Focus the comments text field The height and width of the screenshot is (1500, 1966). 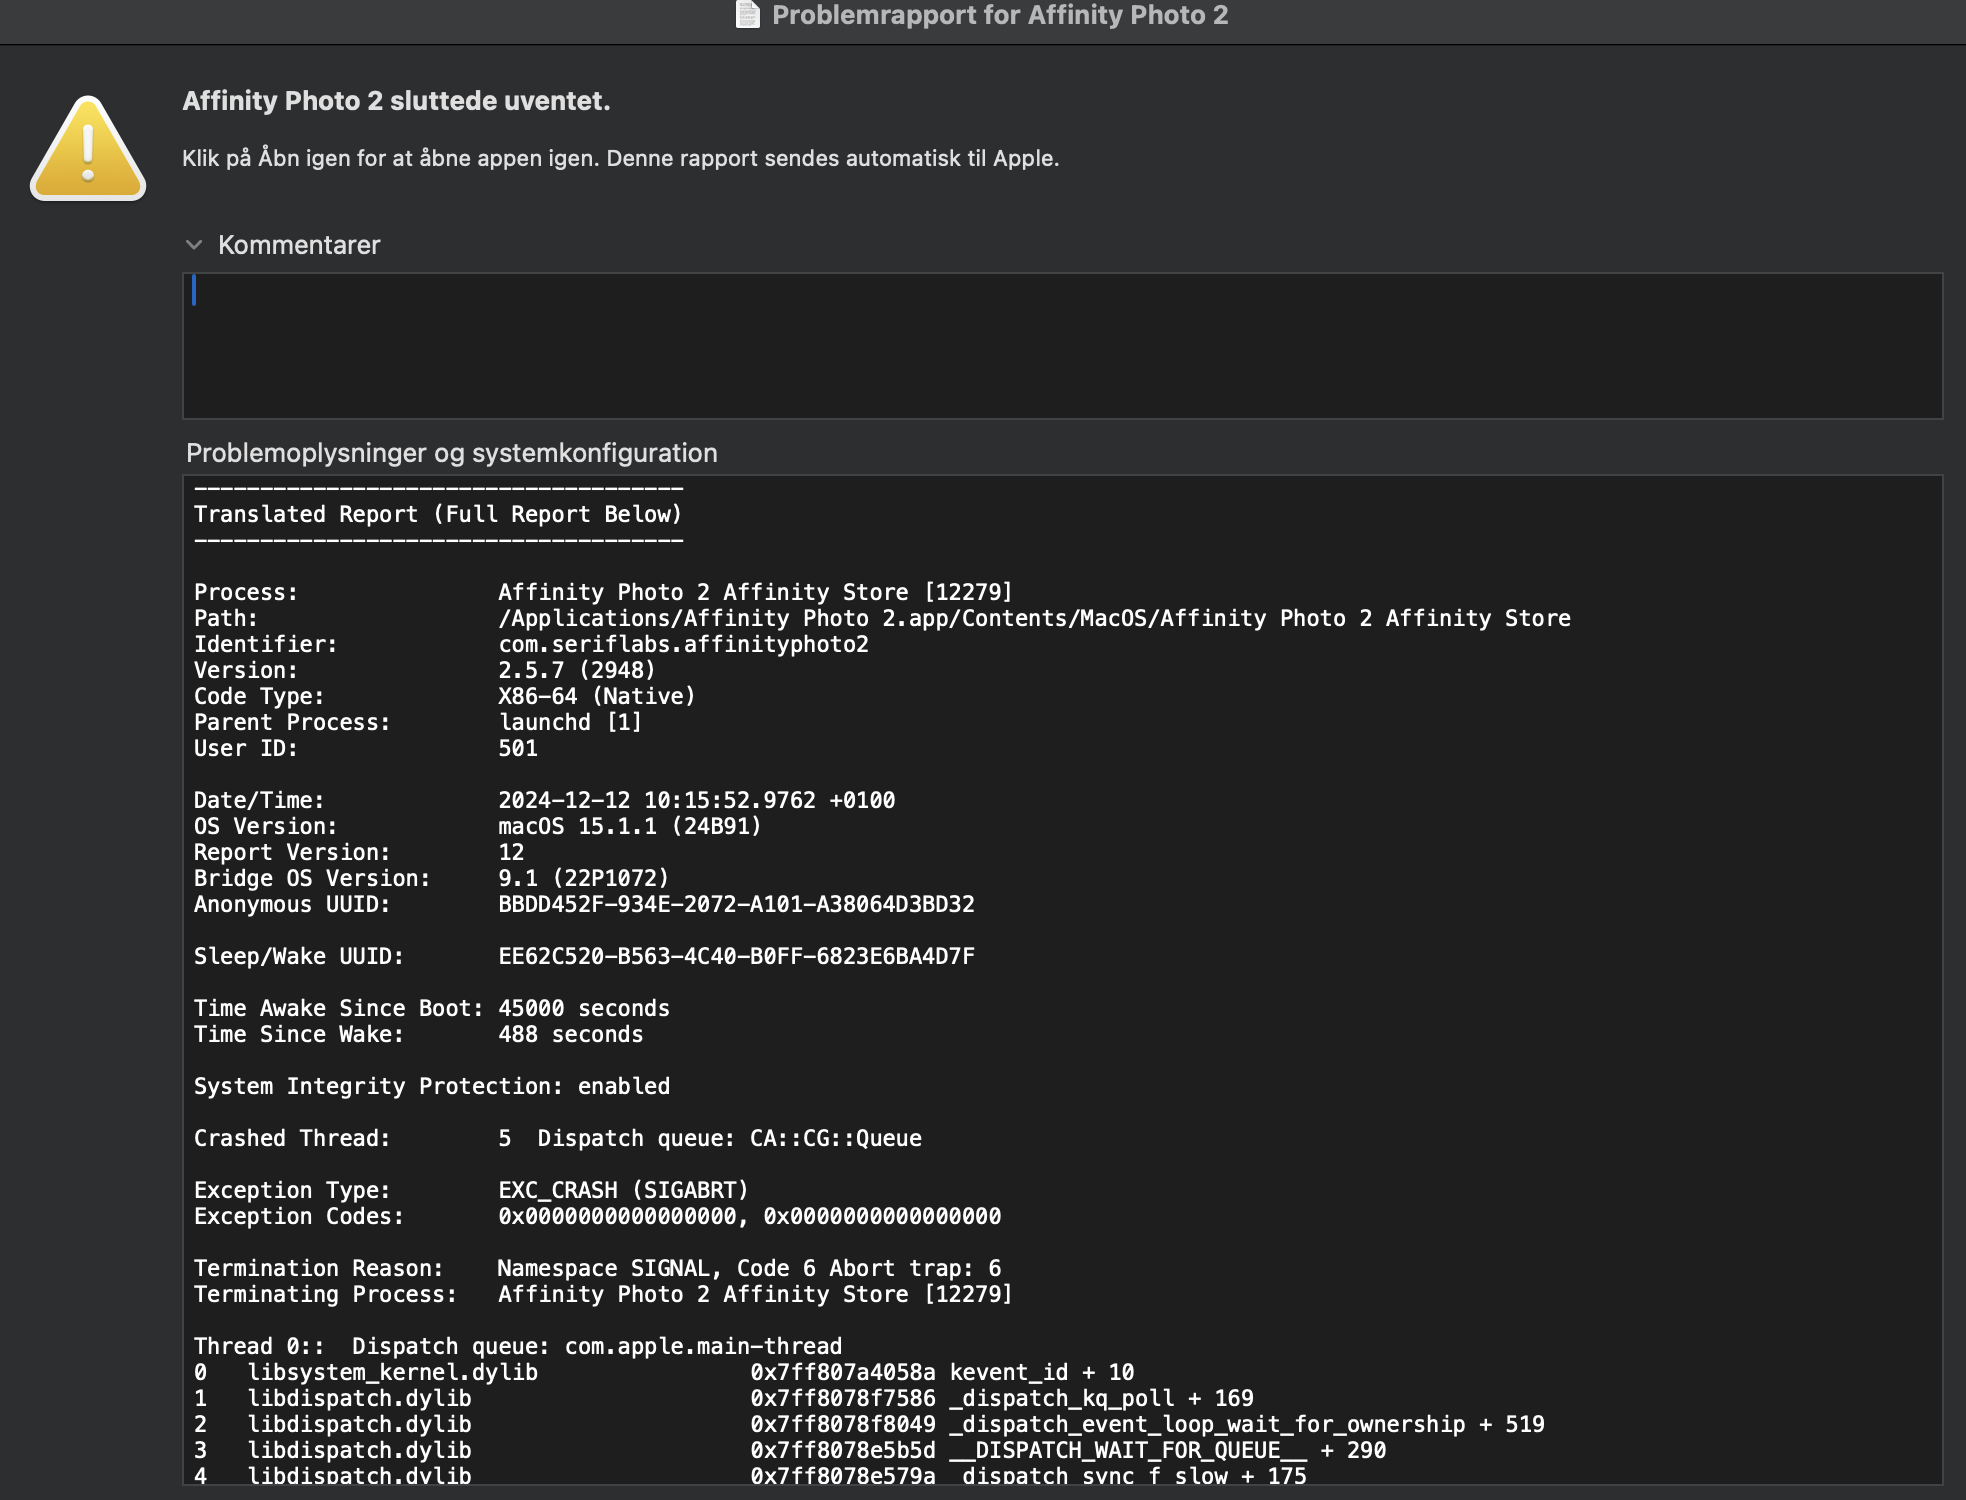(x=1060, y=345)
